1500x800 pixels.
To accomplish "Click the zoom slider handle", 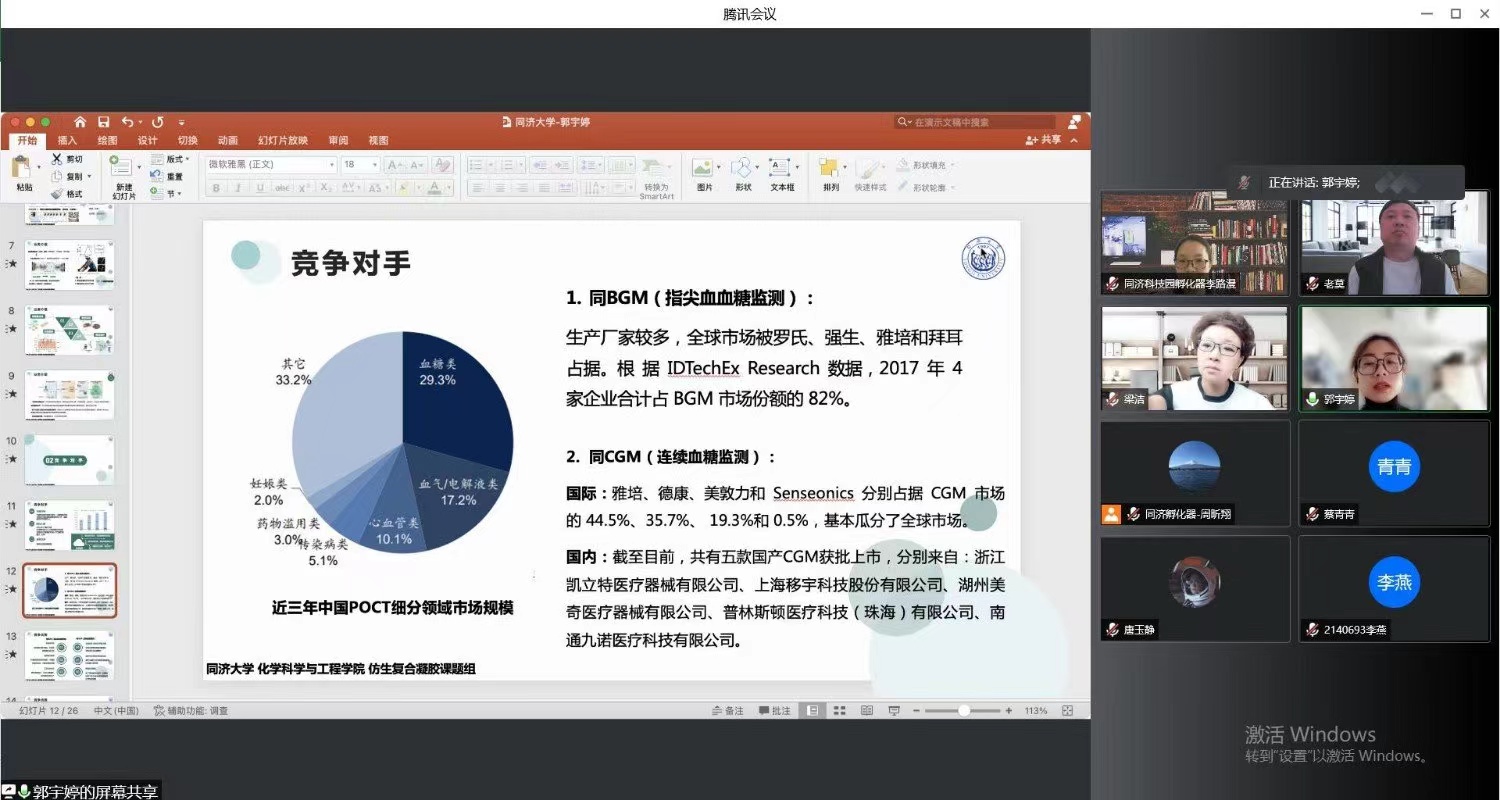I will coord(964,711).
